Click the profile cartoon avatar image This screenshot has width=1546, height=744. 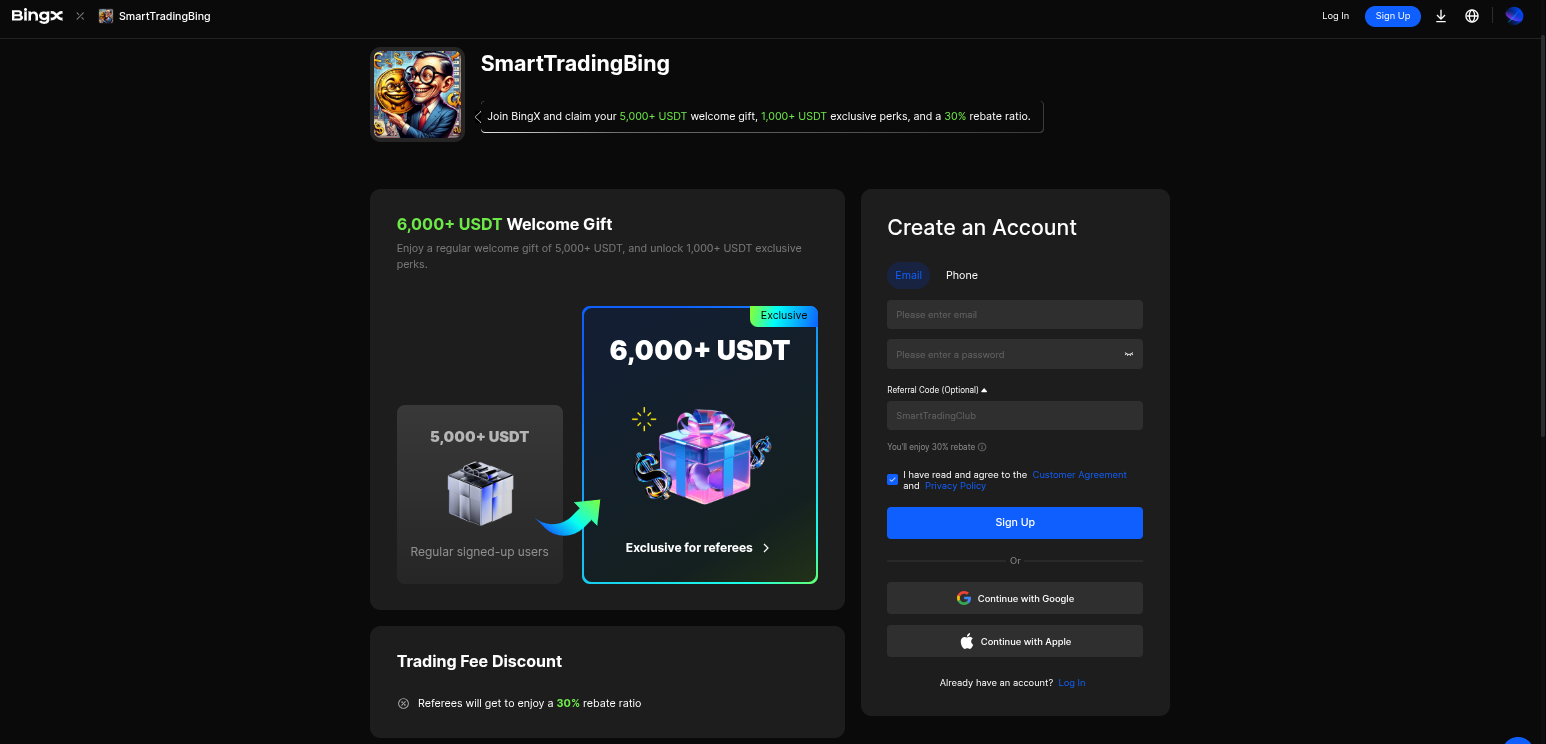(x=417, y=94)
